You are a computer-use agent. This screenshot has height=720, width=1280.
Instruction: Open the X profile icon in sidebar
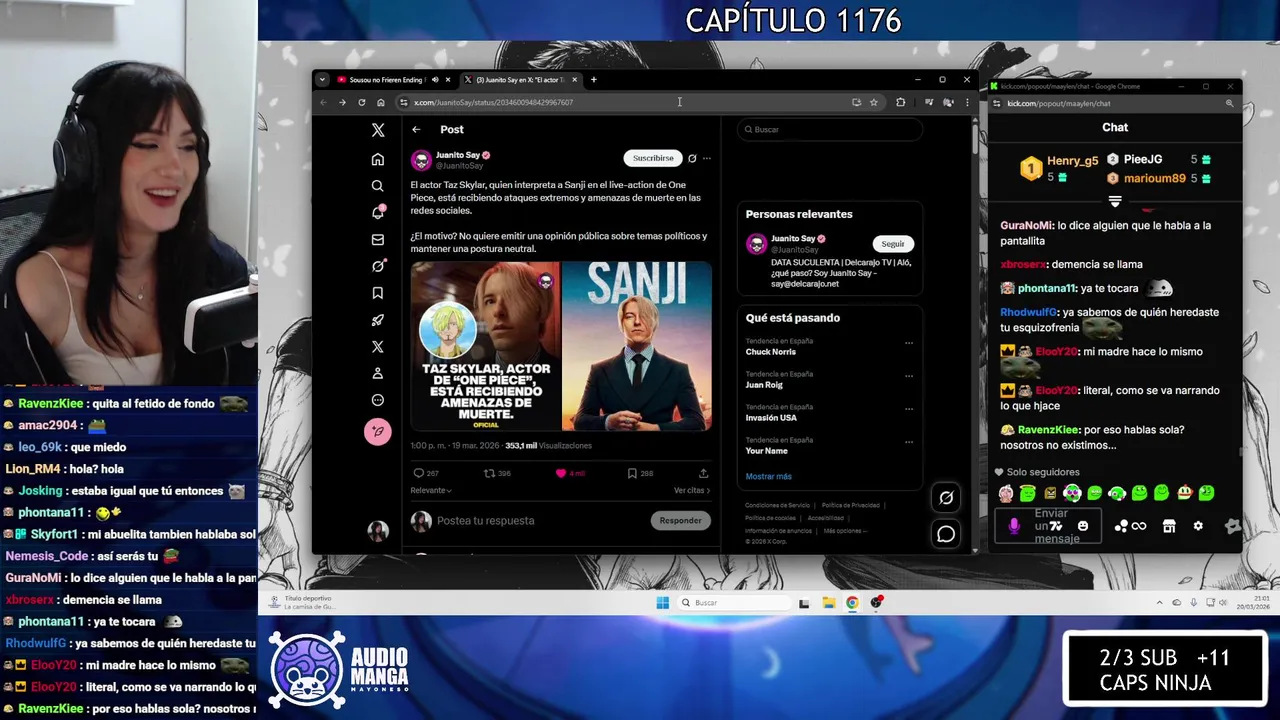[377, 373]
